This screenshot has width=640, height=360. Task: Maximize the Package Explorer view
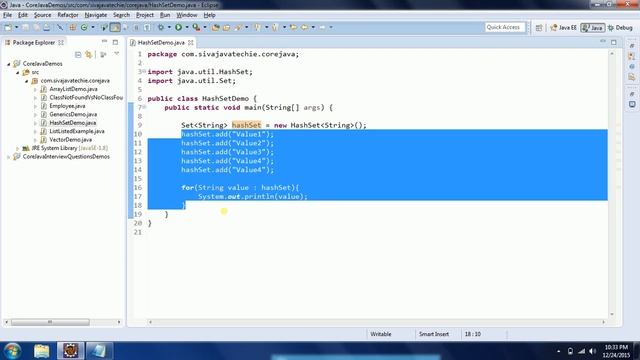(x=116, y=42)
